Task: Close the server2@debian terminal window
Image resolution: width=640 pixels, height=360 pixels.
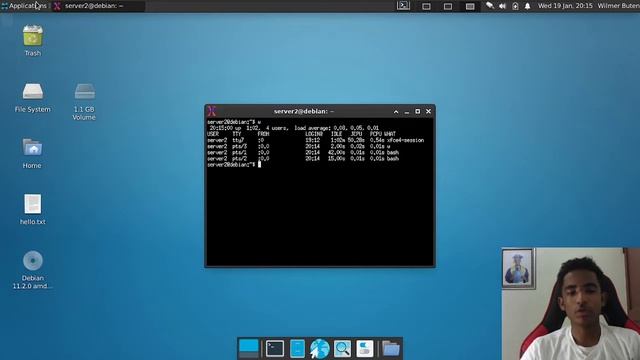Action: (x=429, y=111)
